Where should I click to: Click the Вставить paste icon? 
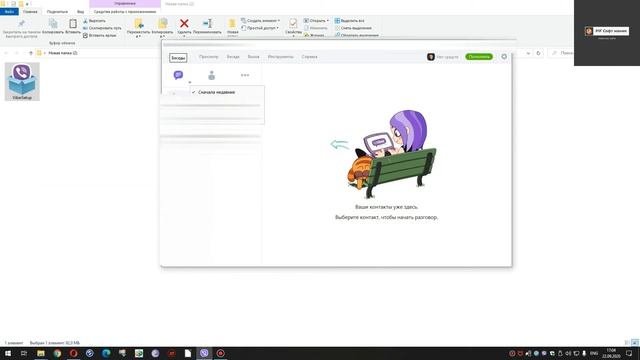click(73, 24)
